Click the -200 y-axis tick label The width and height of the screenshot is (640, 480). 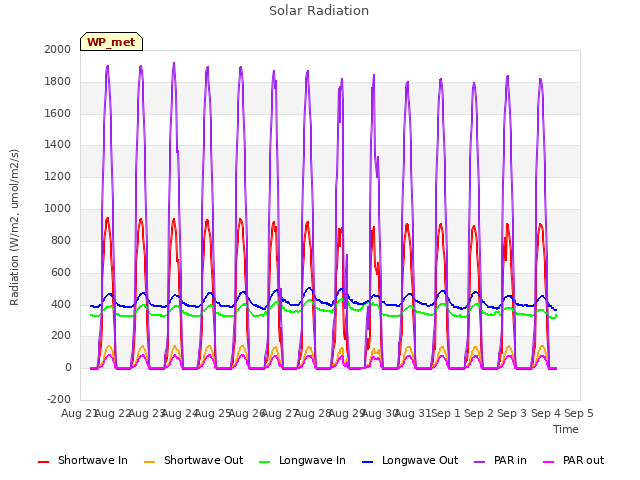click(x=59, y=399)
